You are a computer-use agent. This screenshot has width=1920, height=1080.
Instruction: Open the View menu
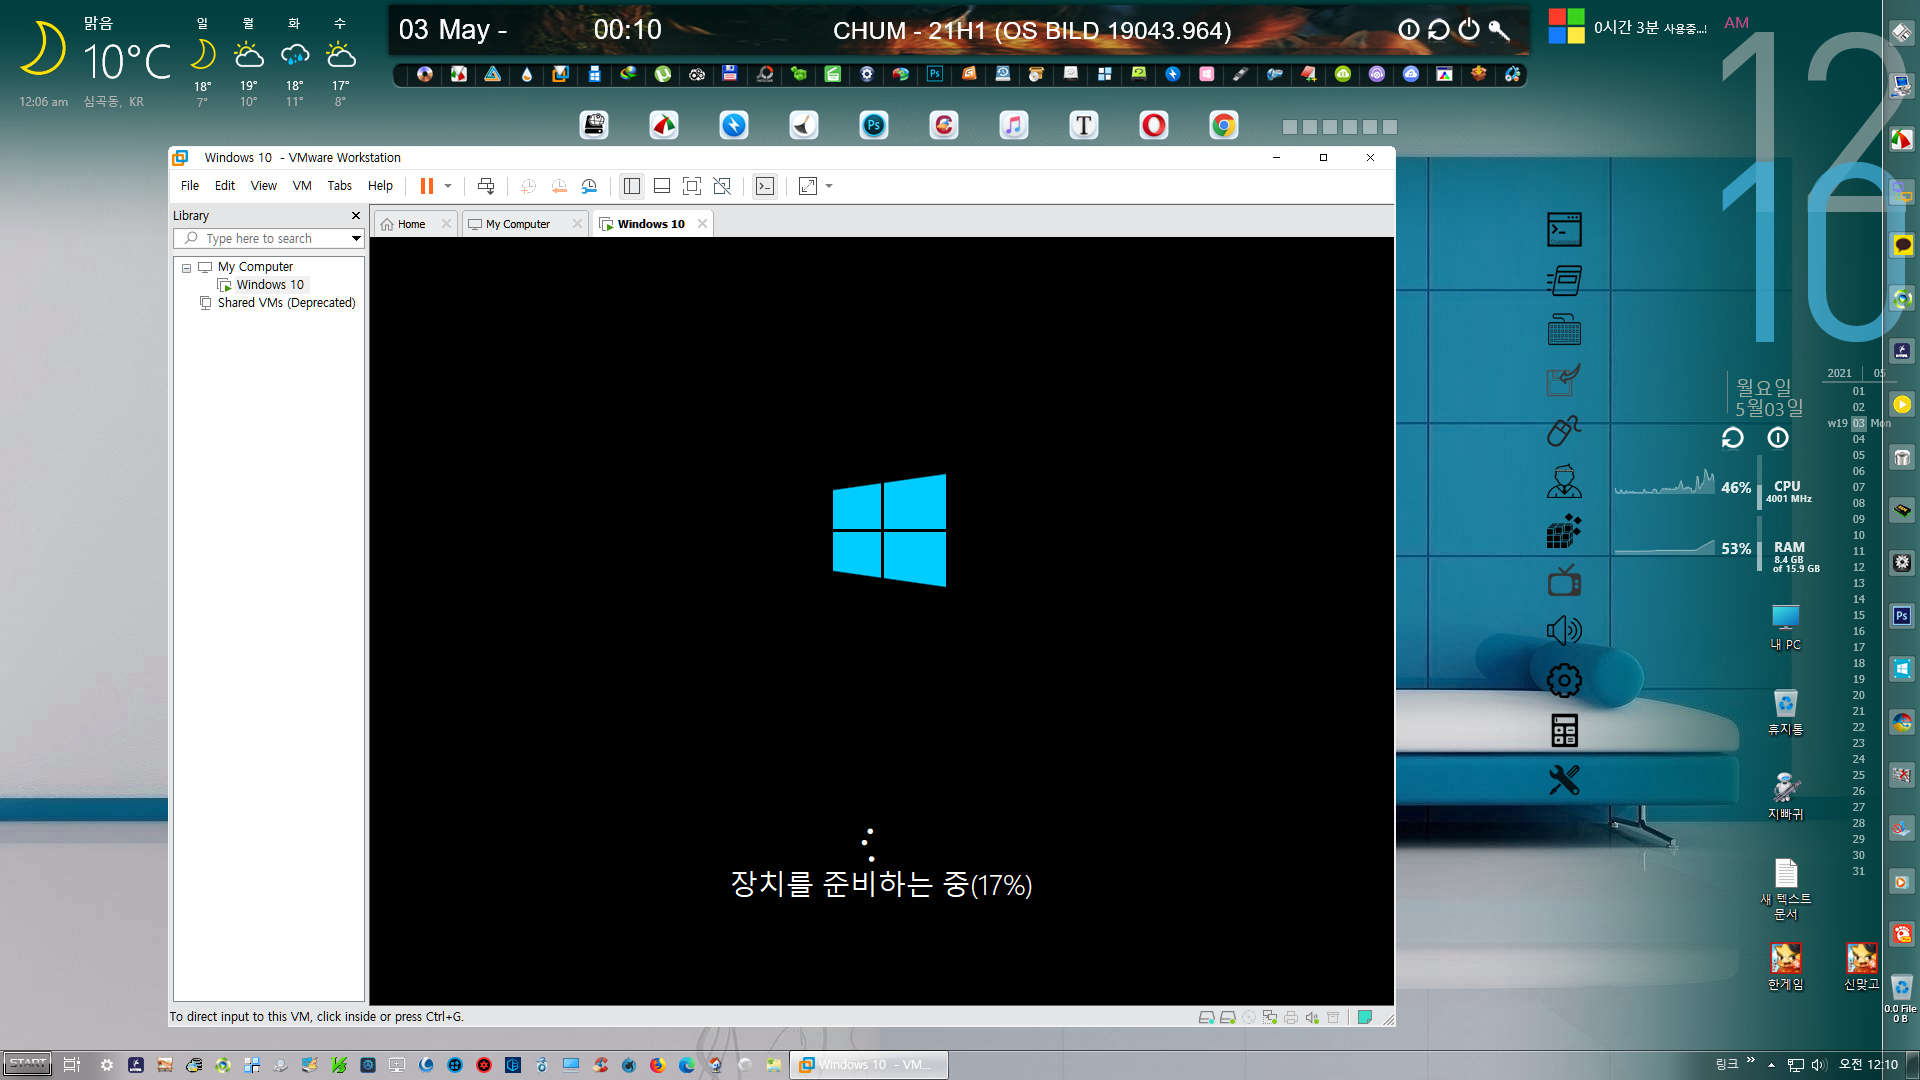click(264, 186)
